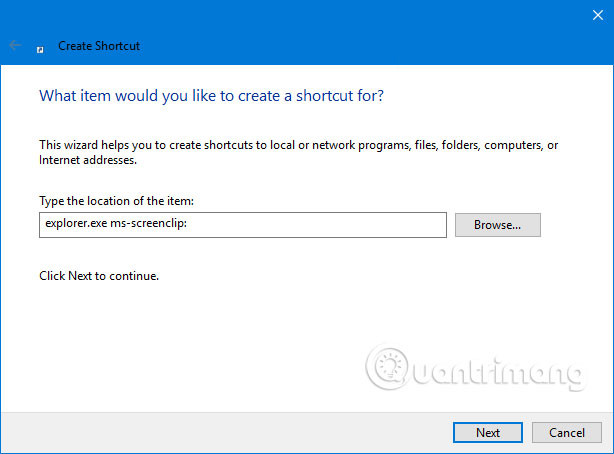Click the wizard description paragraph text
This screenshot has width=614, height=454.
(x=298, y=152)
